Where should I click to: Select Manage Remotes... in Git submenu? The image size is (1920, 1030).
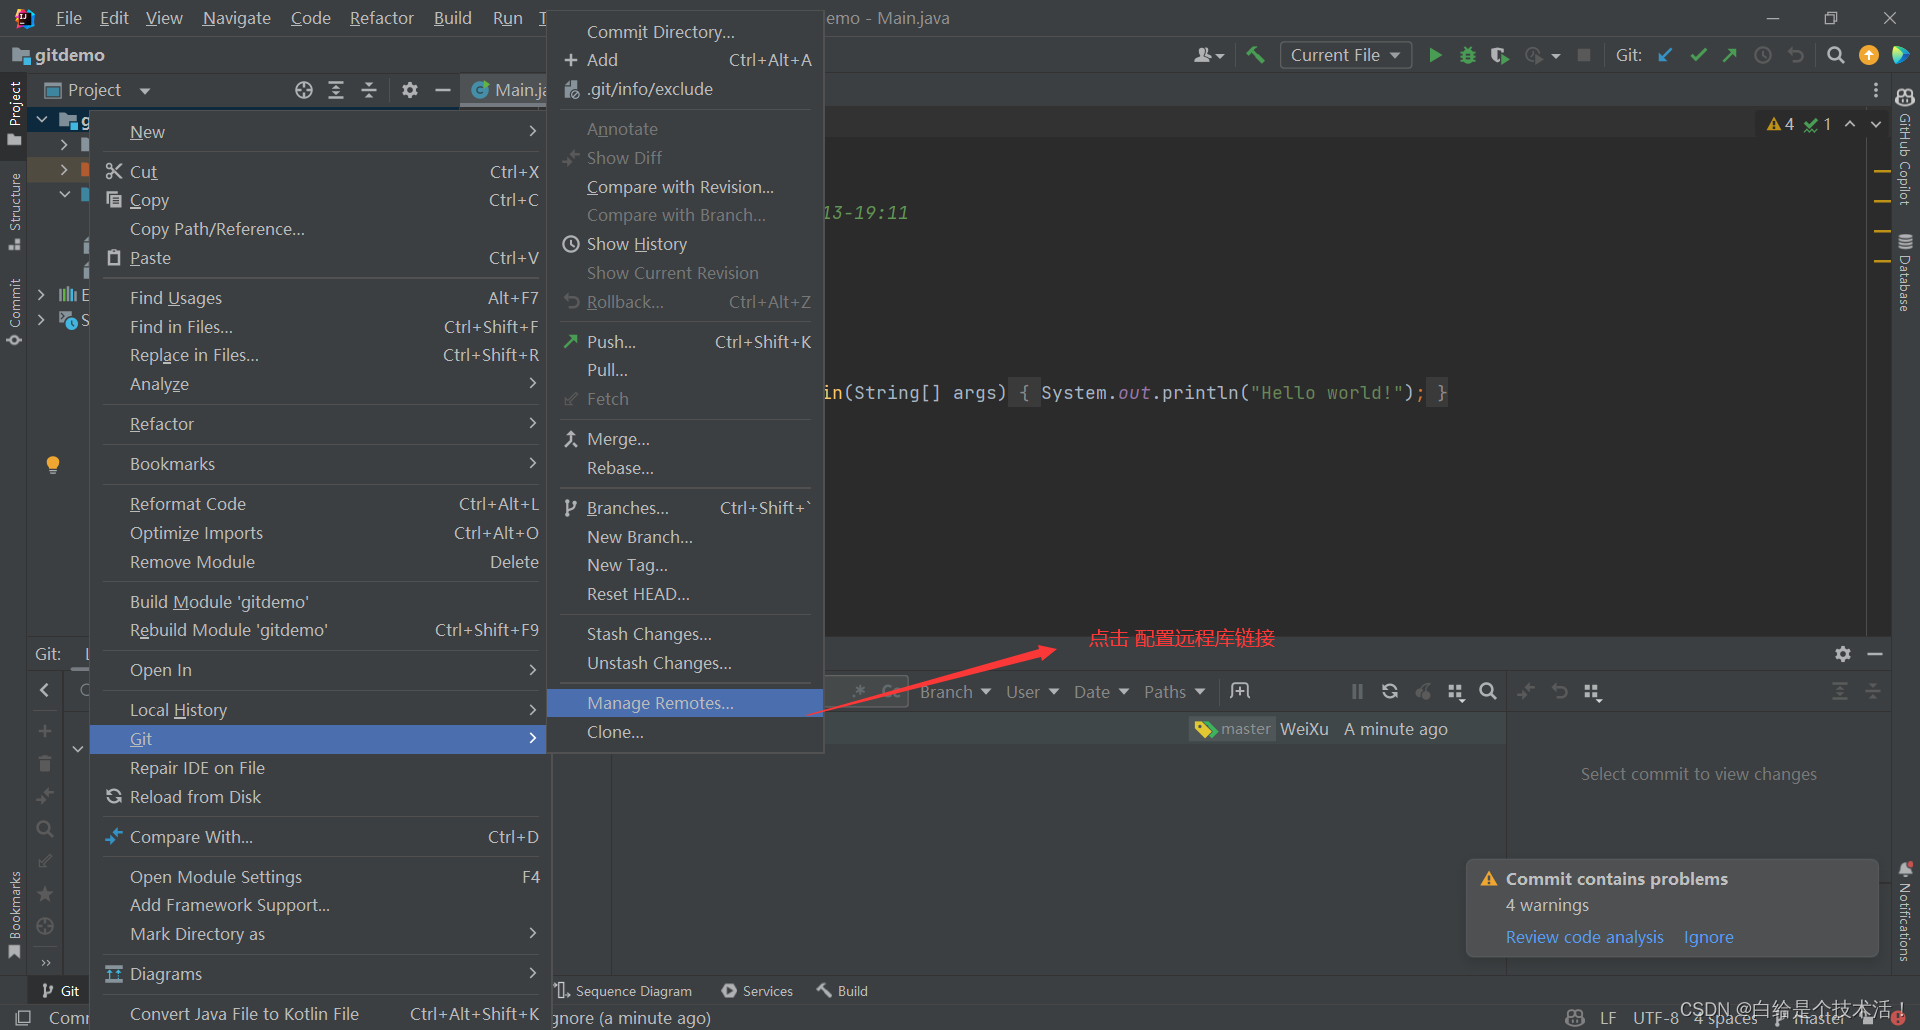(685, 703)
